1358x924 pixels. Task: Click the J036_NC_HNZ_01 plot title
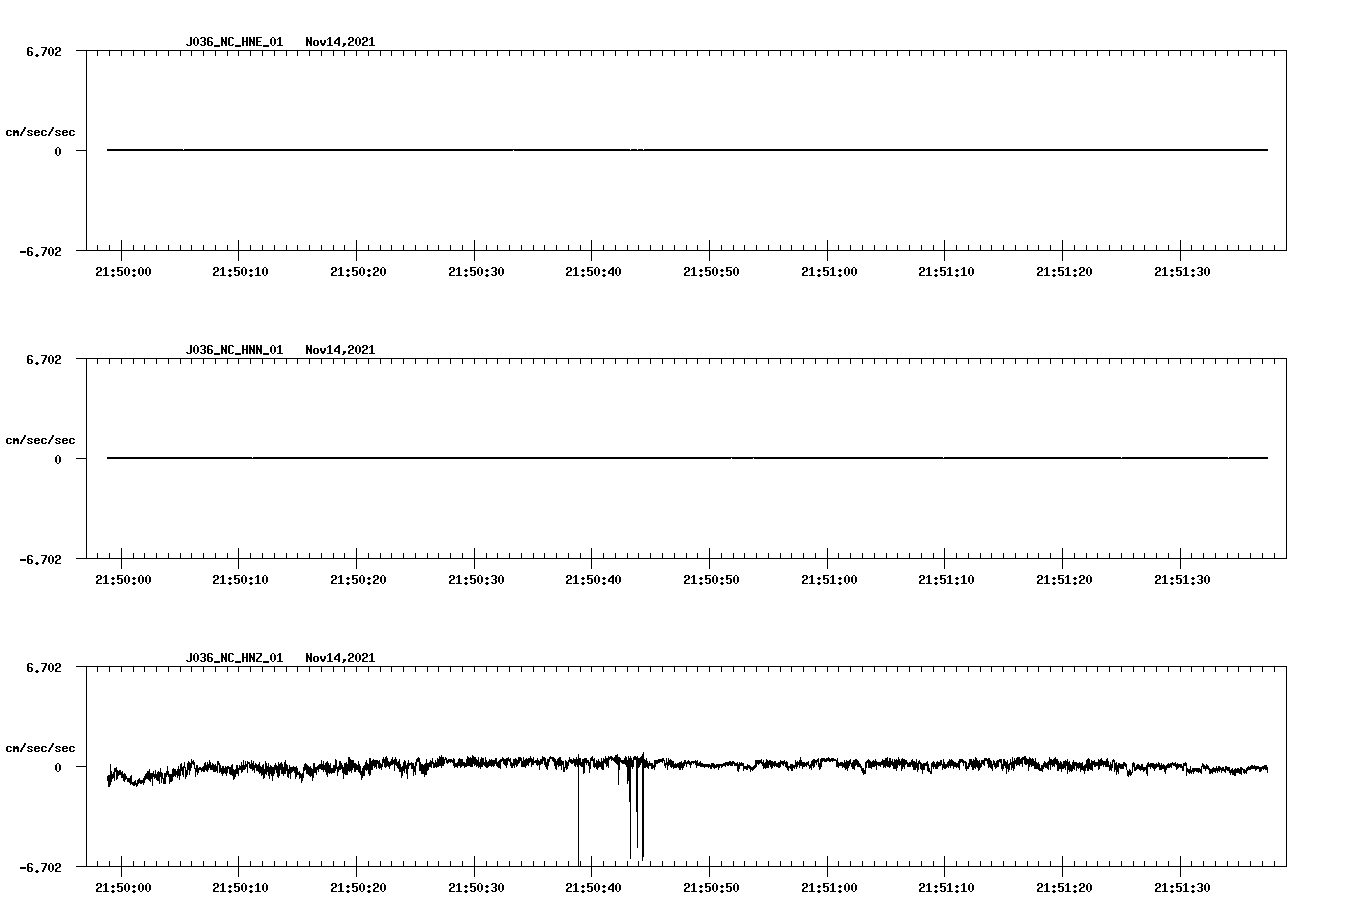[234, 658]
